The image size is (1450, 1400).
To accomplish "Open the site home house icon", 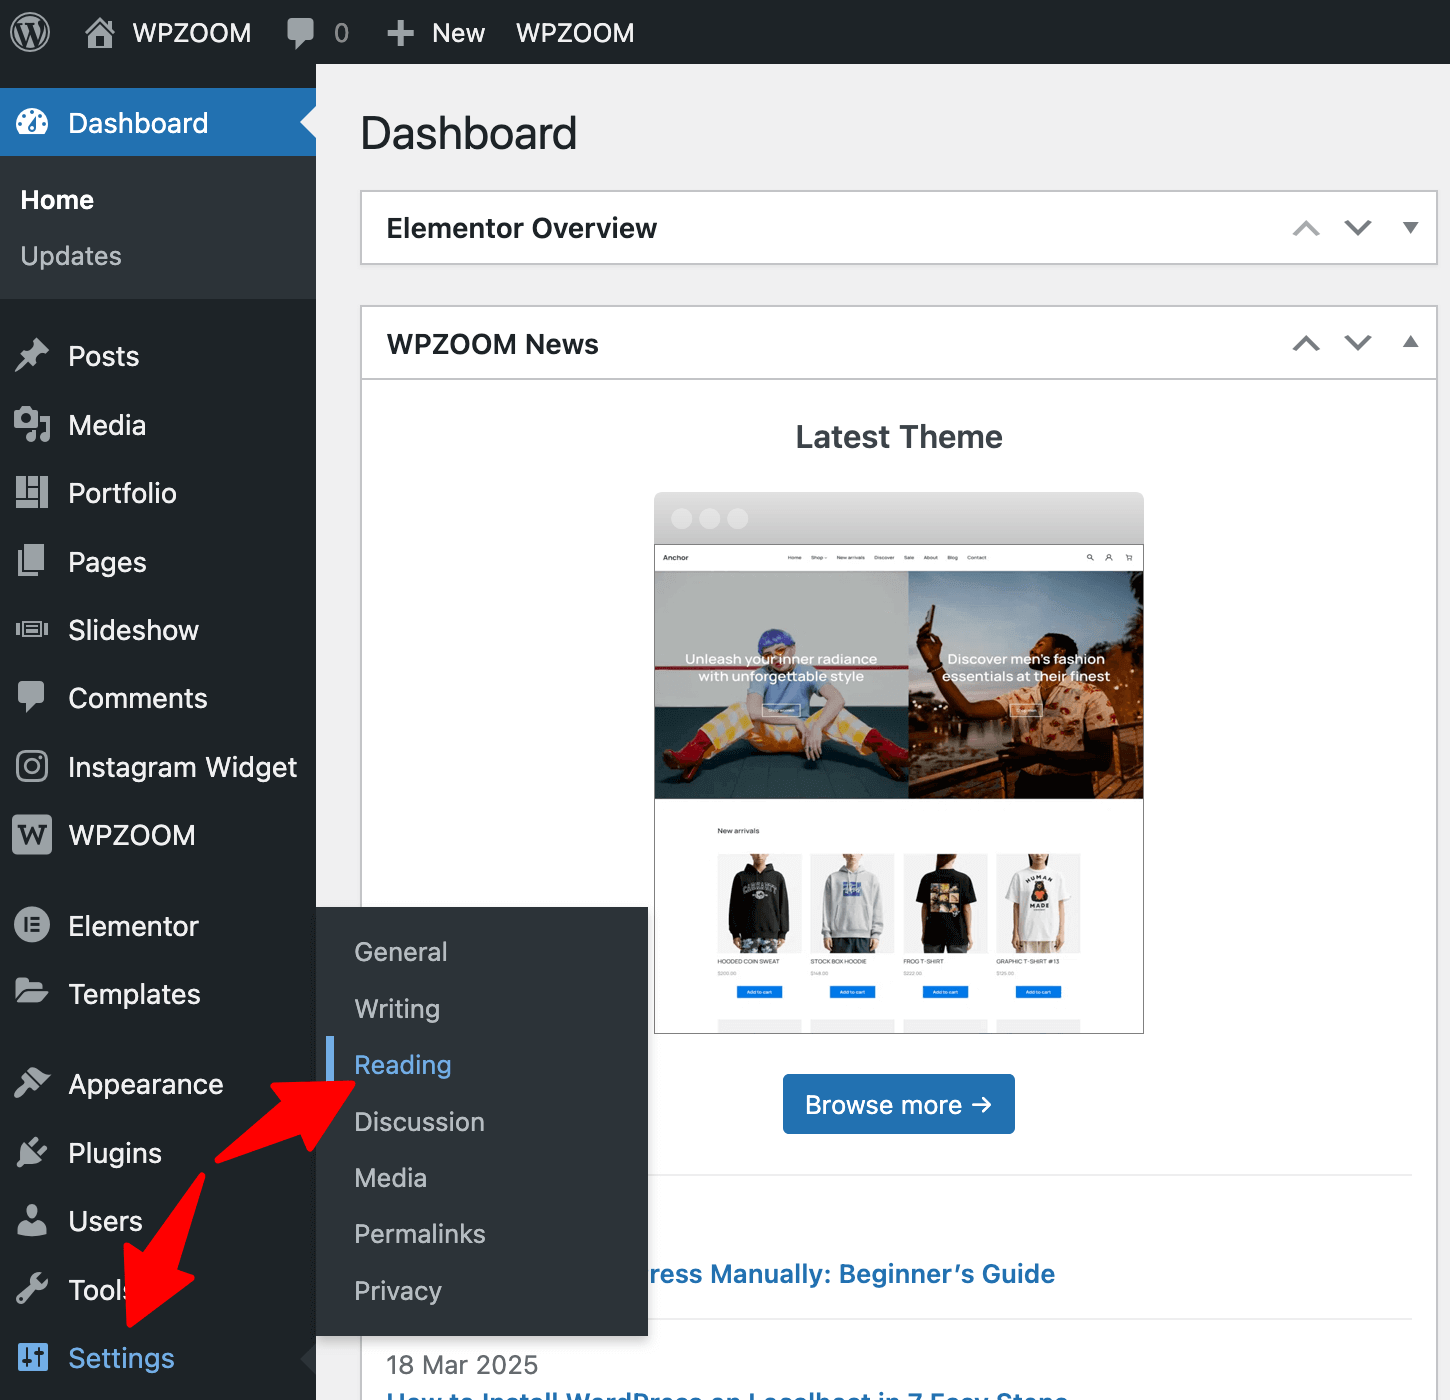I will [99, 33].
